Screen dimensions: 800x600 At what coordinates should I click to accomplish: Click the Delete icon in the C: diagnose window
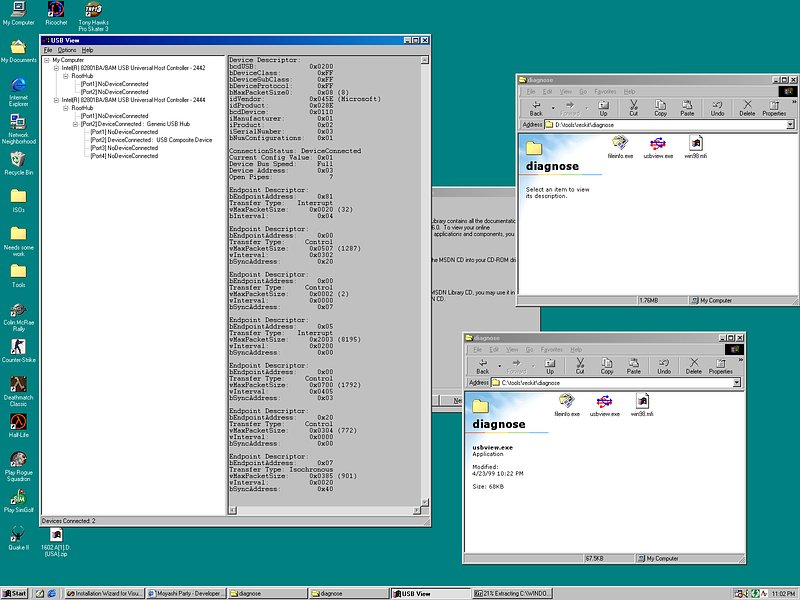click(x=693, y=365)
